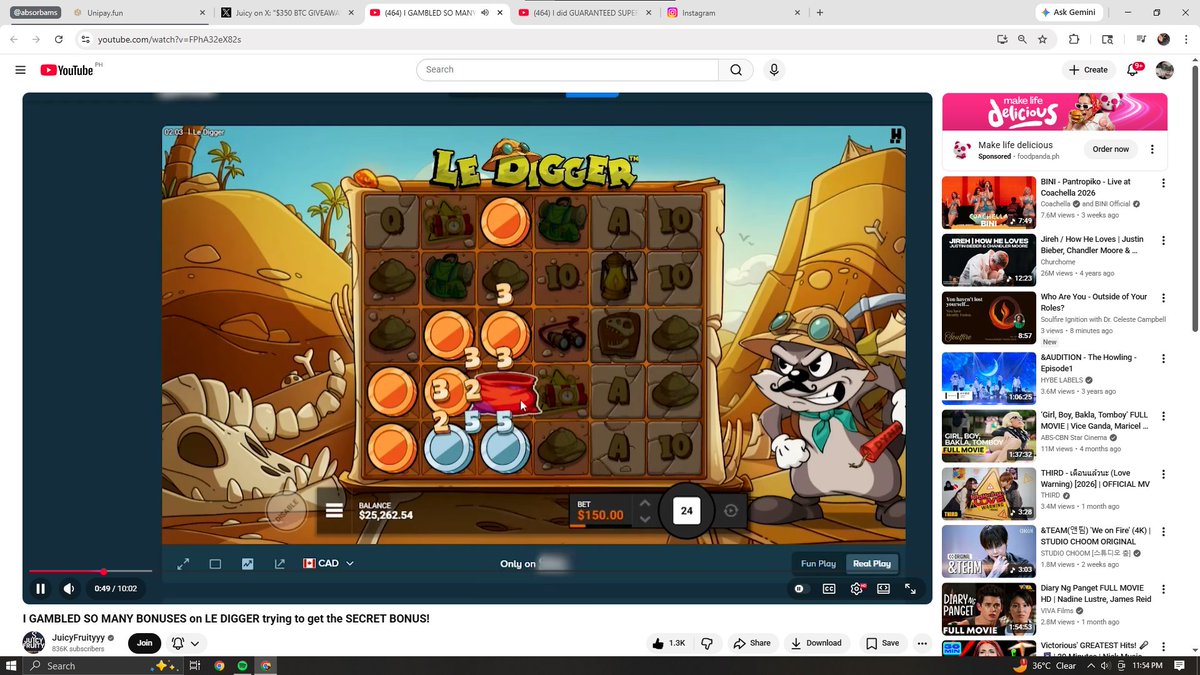Open the browser extensions puzzle icon
Screen dimensions: 1200x675
point(1074,39)
